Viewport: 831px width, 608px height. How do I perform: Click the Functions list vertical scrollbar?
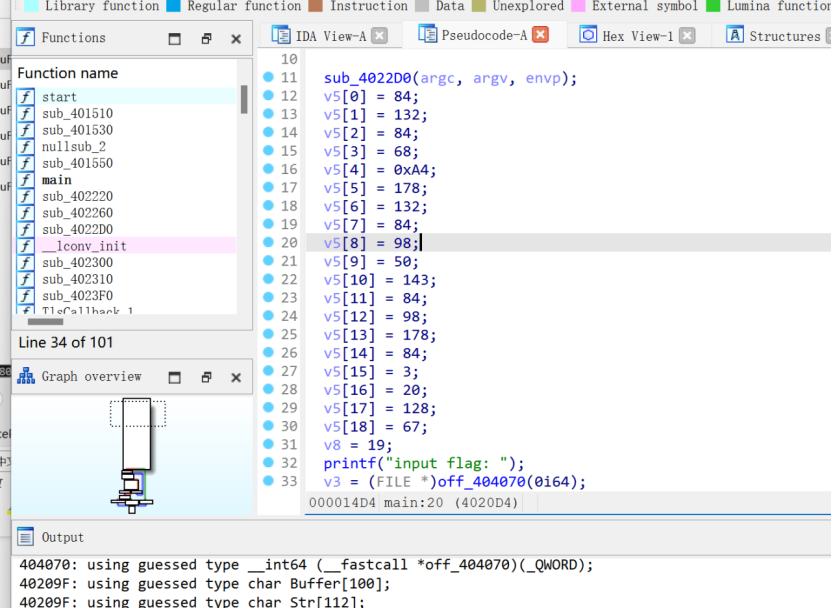pyautogui.click(x=244, y=99)
